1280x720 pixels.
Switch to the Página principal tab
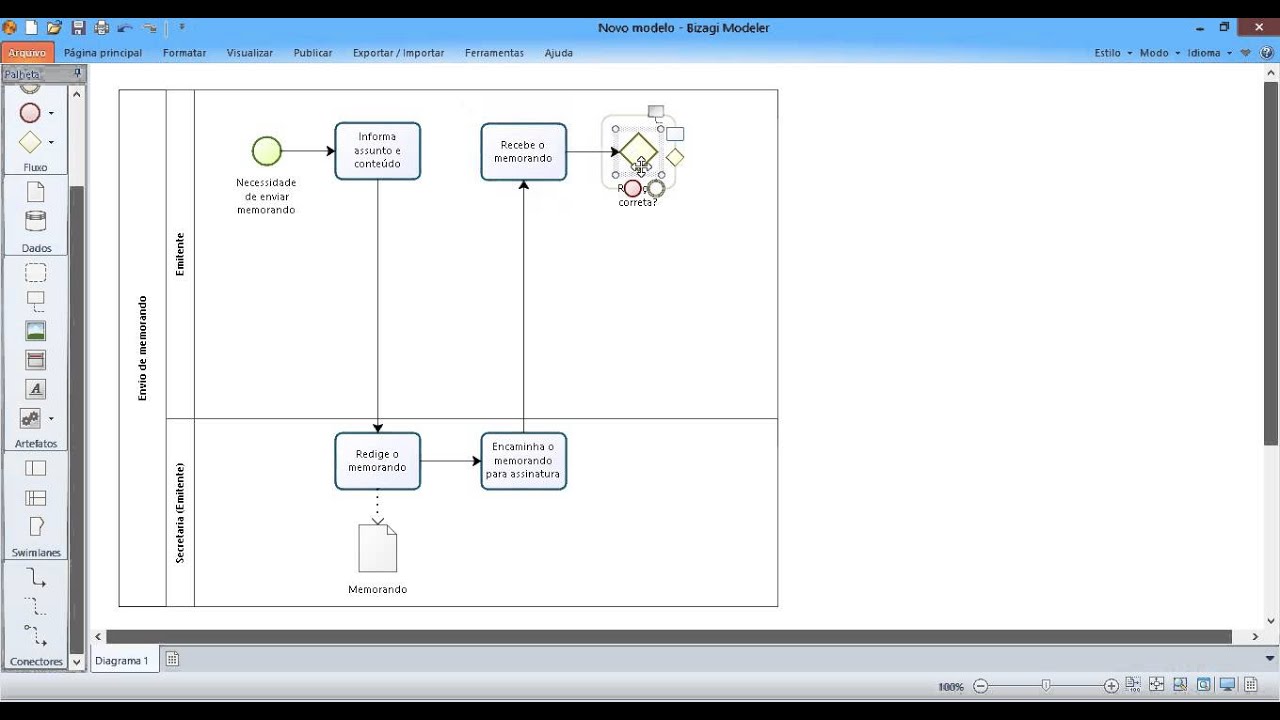103,53
